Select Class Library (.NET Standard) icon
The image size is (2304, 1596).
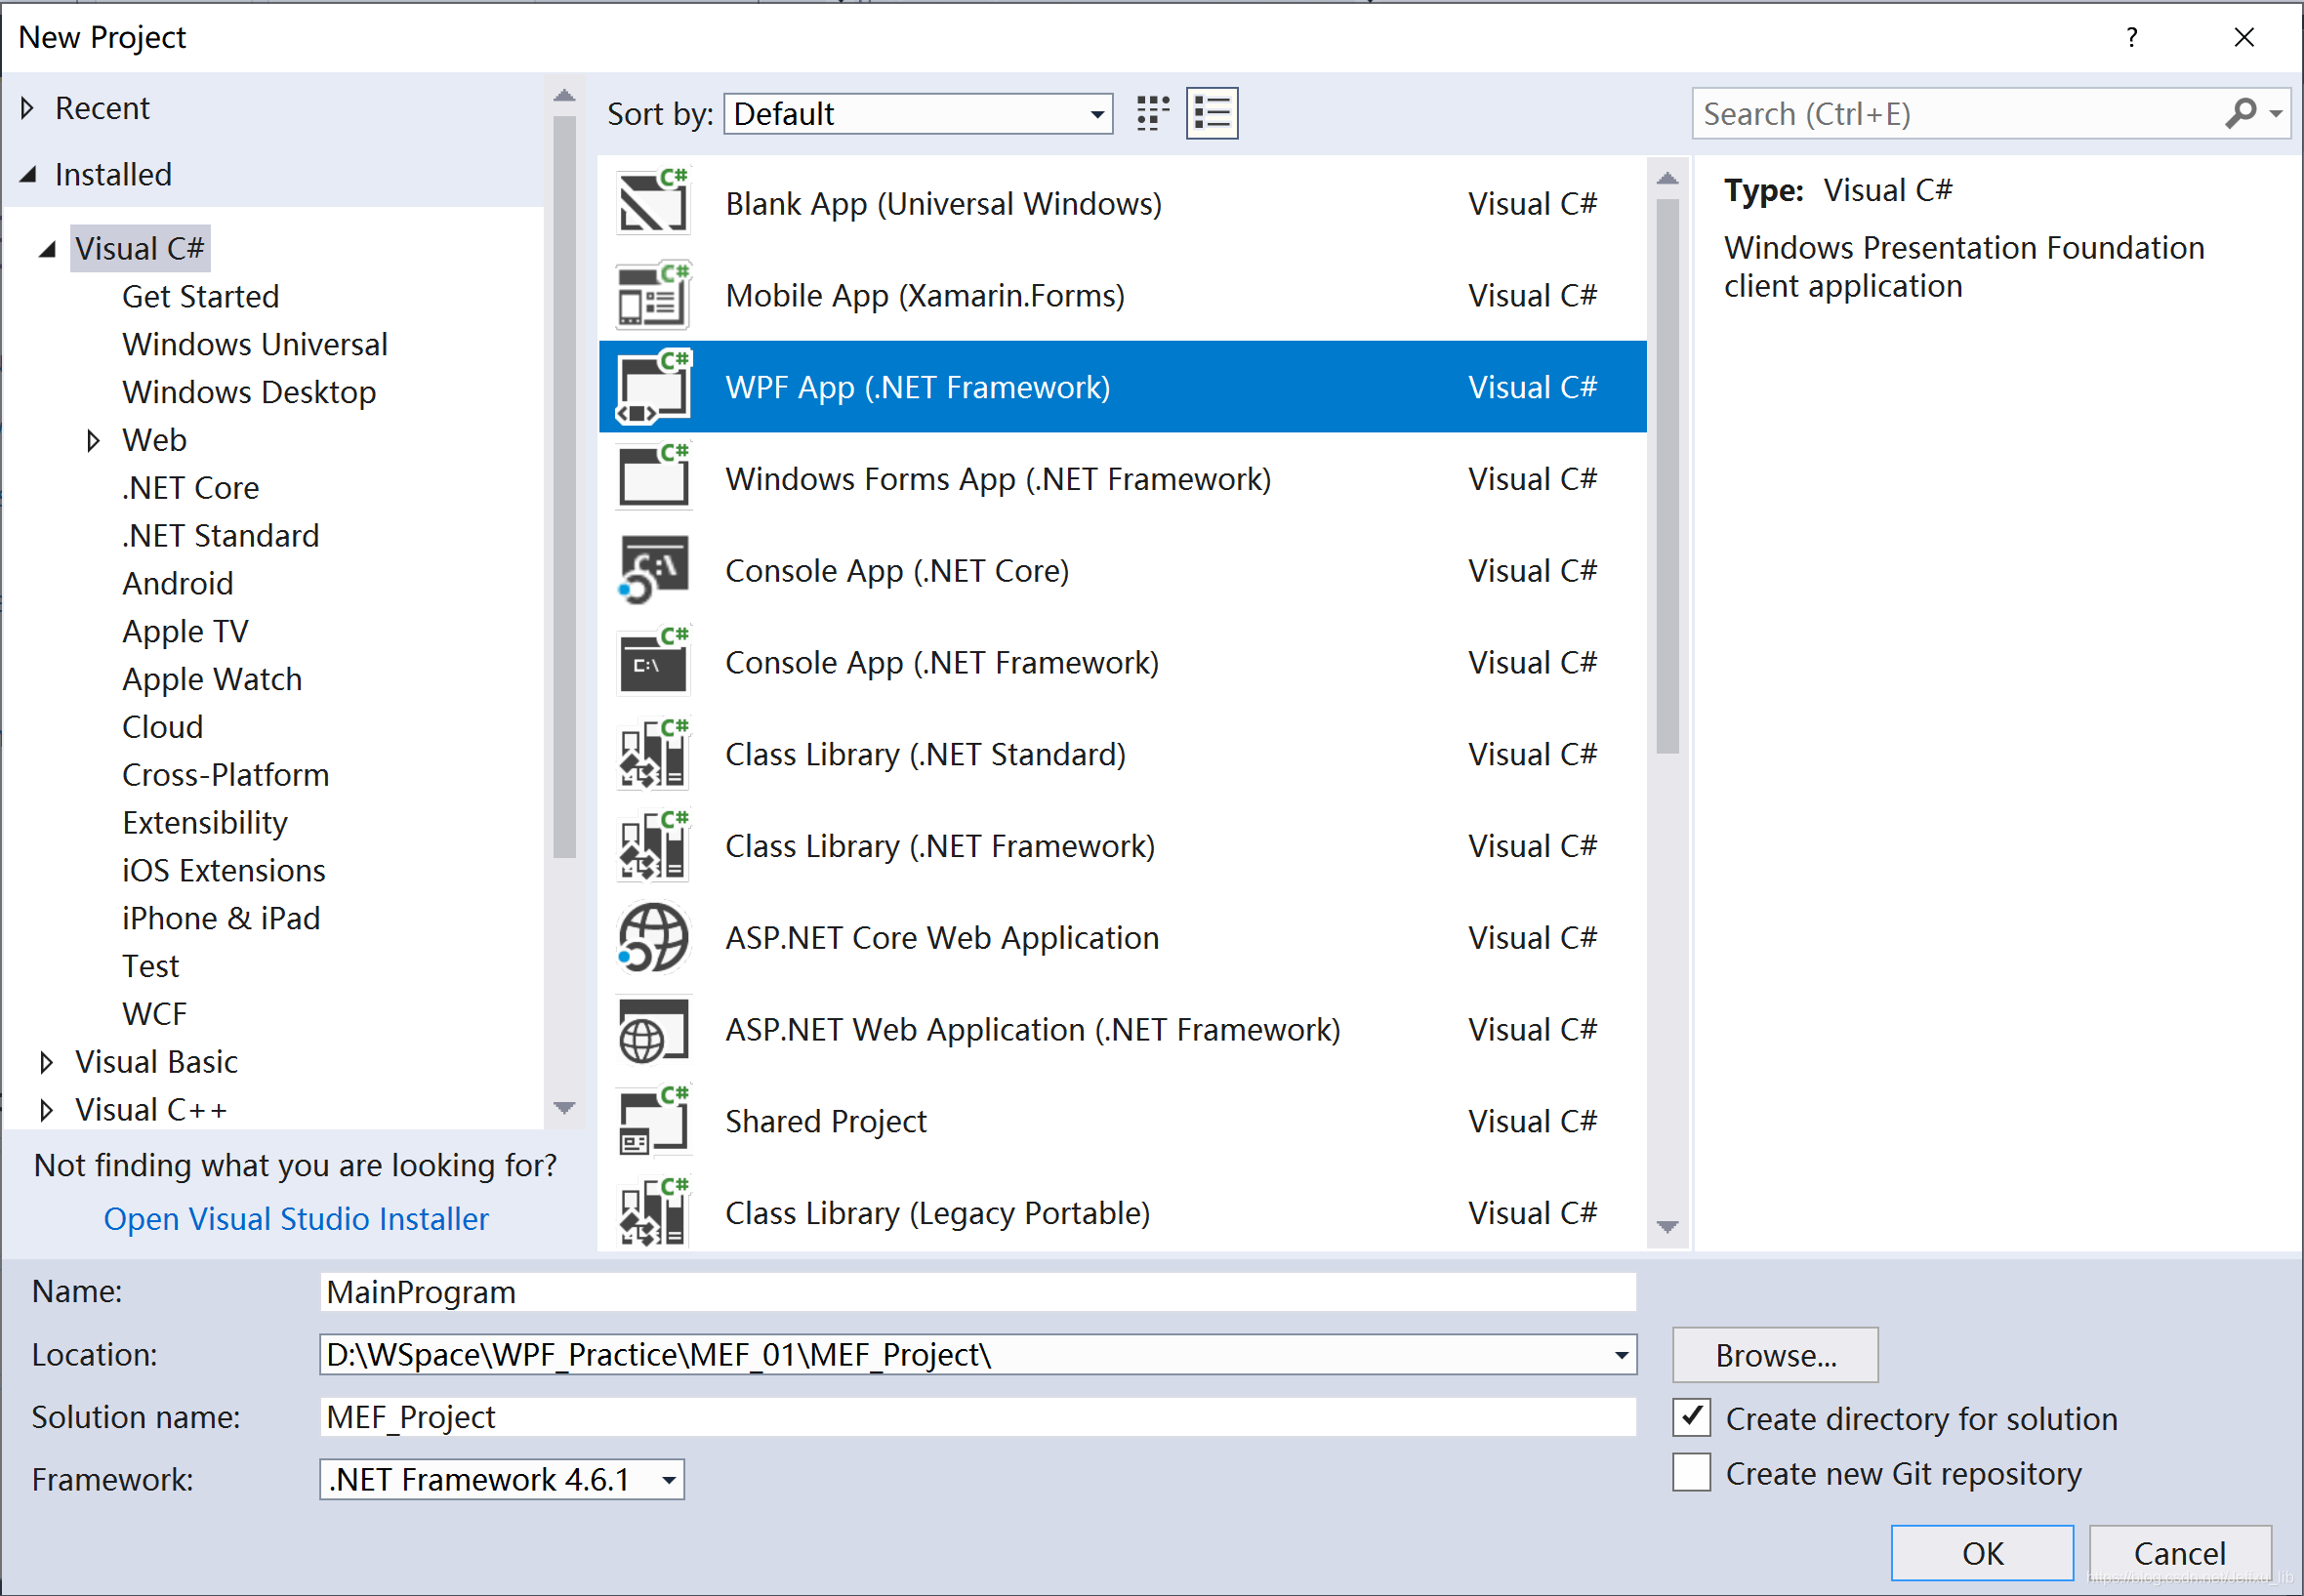click(x=653, y=755)
